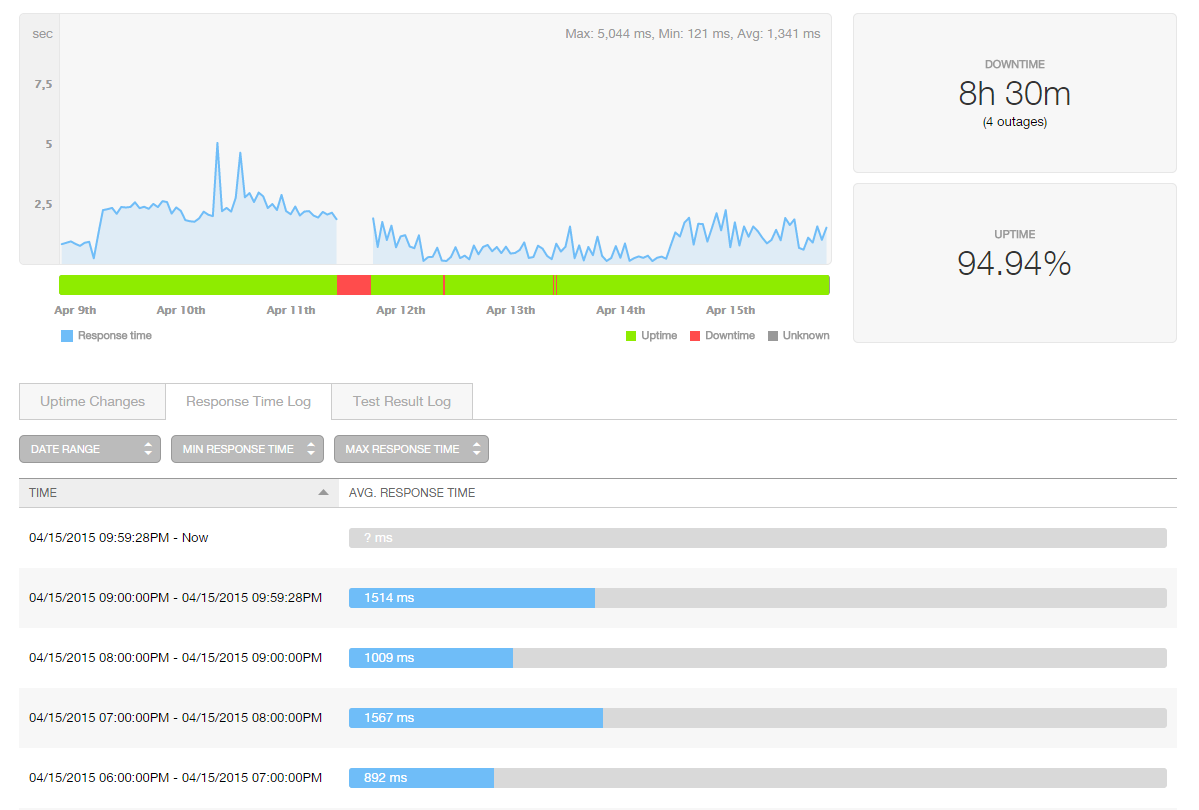Click the large red downtime segment on status bar

click(x=354, y=285)
